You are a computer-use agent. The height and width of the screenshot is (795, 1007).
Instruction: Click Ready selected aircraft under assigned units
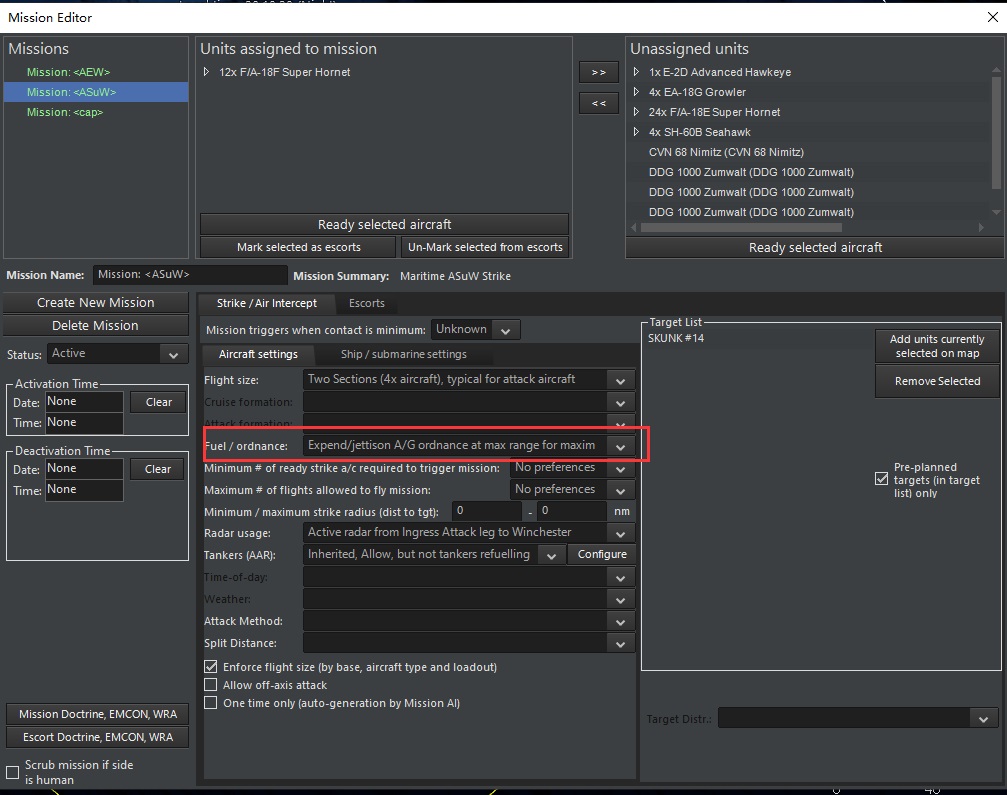(x=384, y=224)
